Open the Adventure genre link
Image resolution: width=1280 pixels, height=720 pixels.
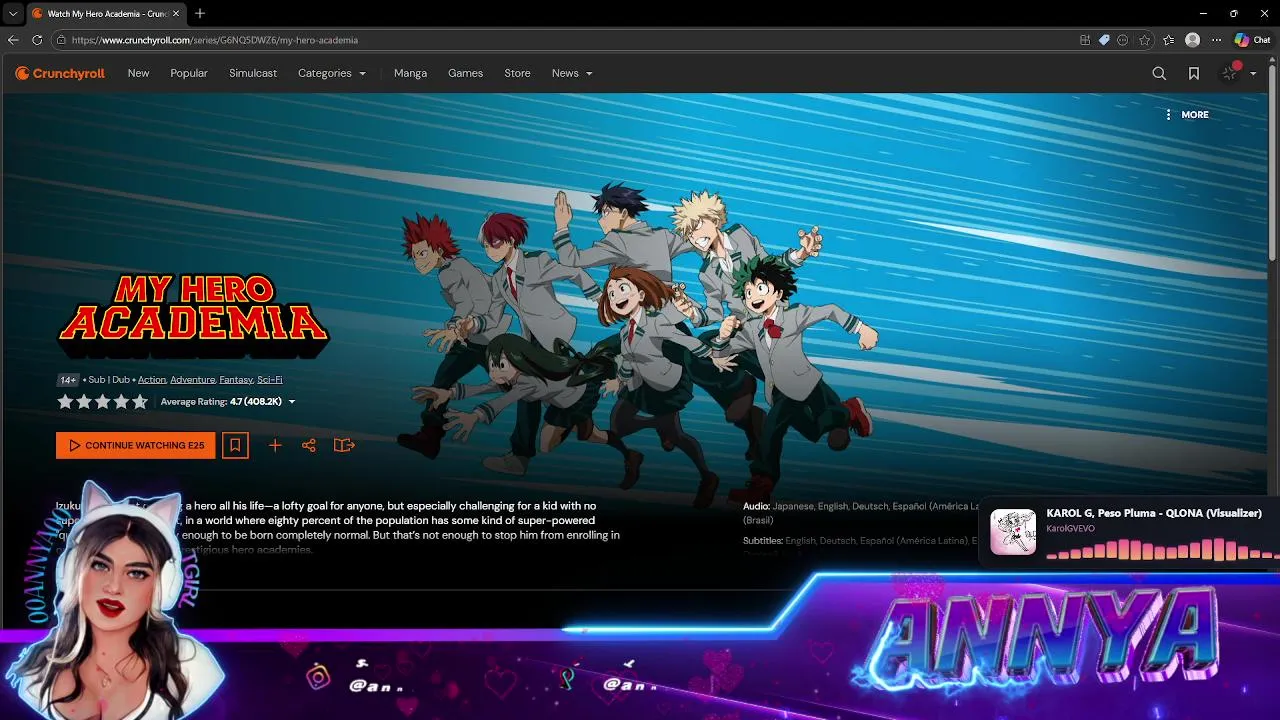[193, 380]
